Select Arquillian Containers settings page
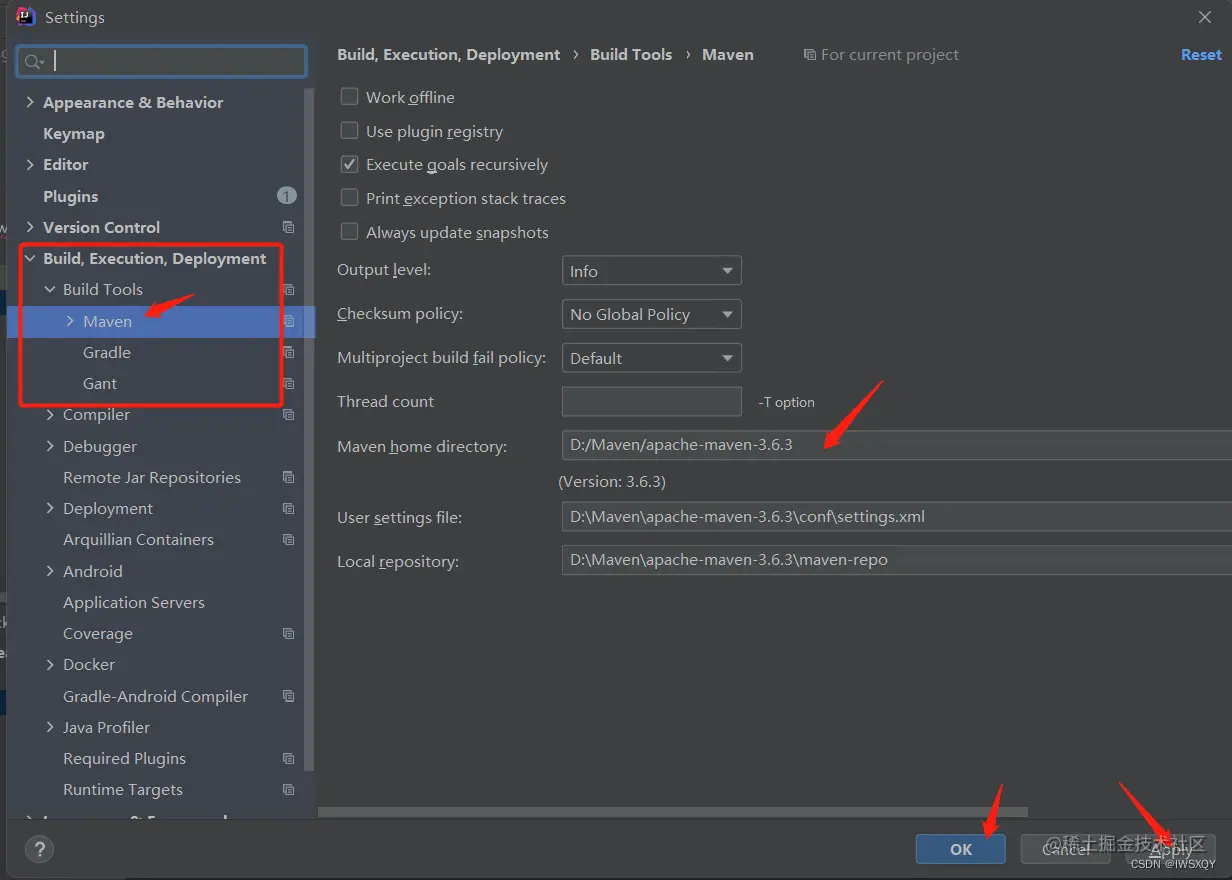The height and width of the screenshot is (880, 1232). [x=139, y=539]
